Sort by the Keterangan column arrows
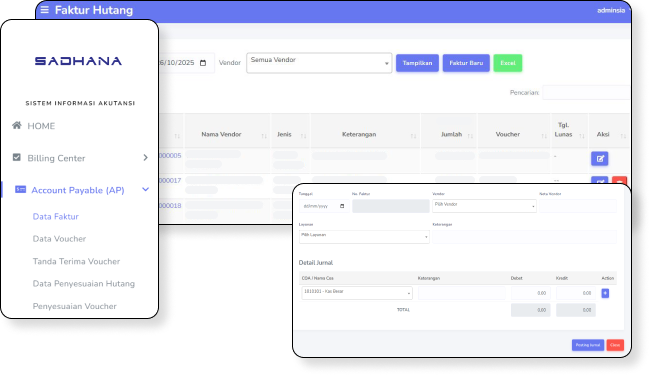Image resolution: width=653 pixels, height=379 pixels. pos(414,136)
